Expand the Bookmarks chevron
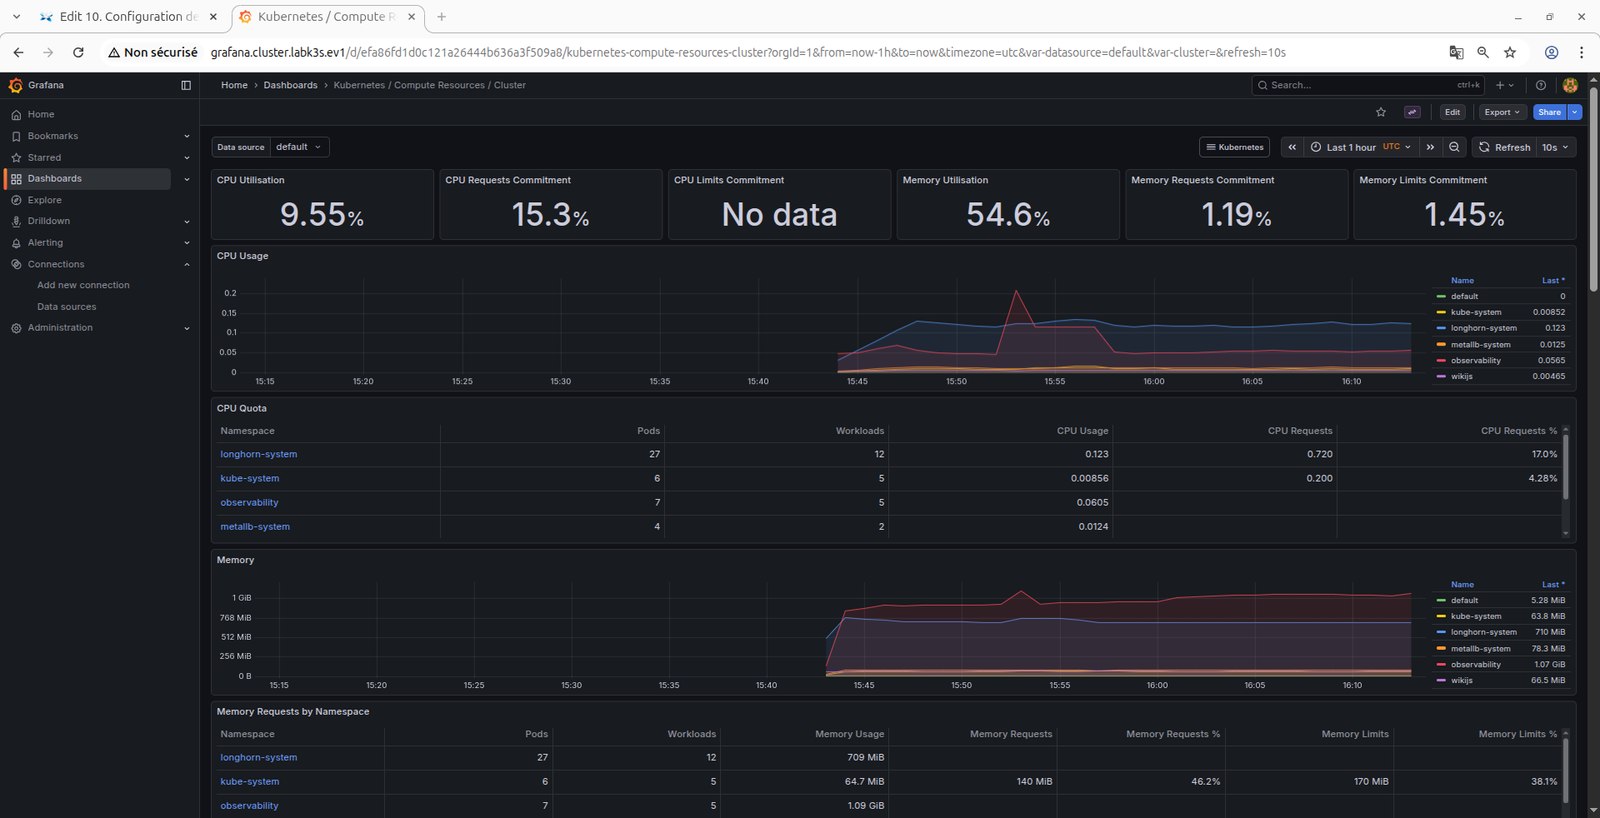The height and width of the screenshot is (818, 1600). coord(187,136)
